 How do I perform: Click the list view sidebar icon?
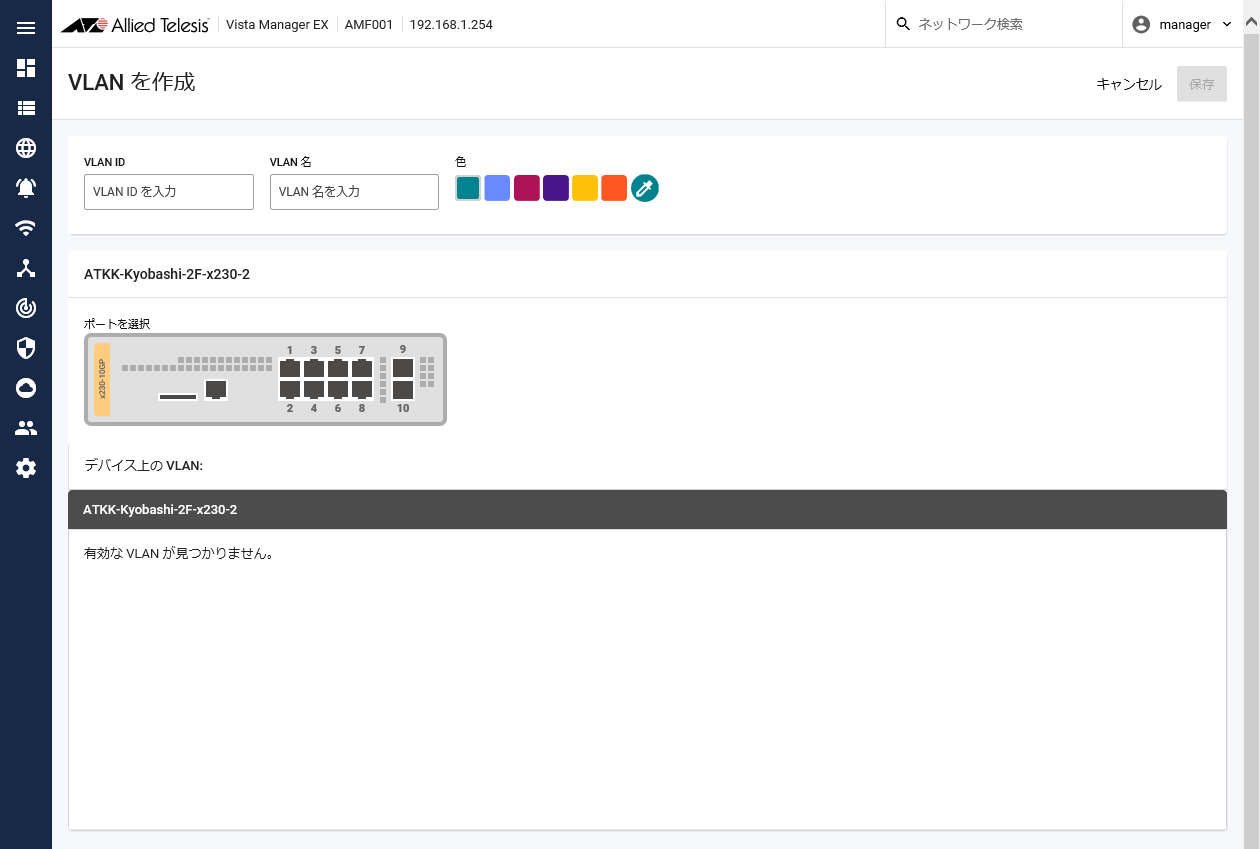[x=26, y=108]
